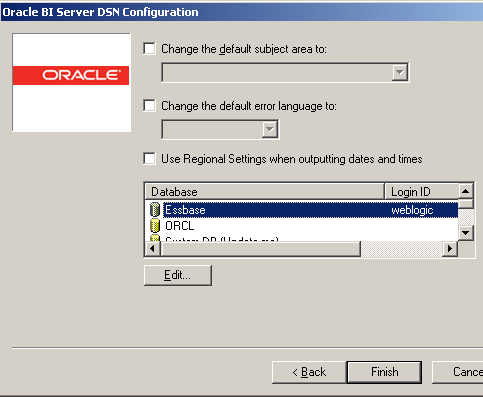Click the partially visible third database icon

pyautogui.click(x=155, y=238)
